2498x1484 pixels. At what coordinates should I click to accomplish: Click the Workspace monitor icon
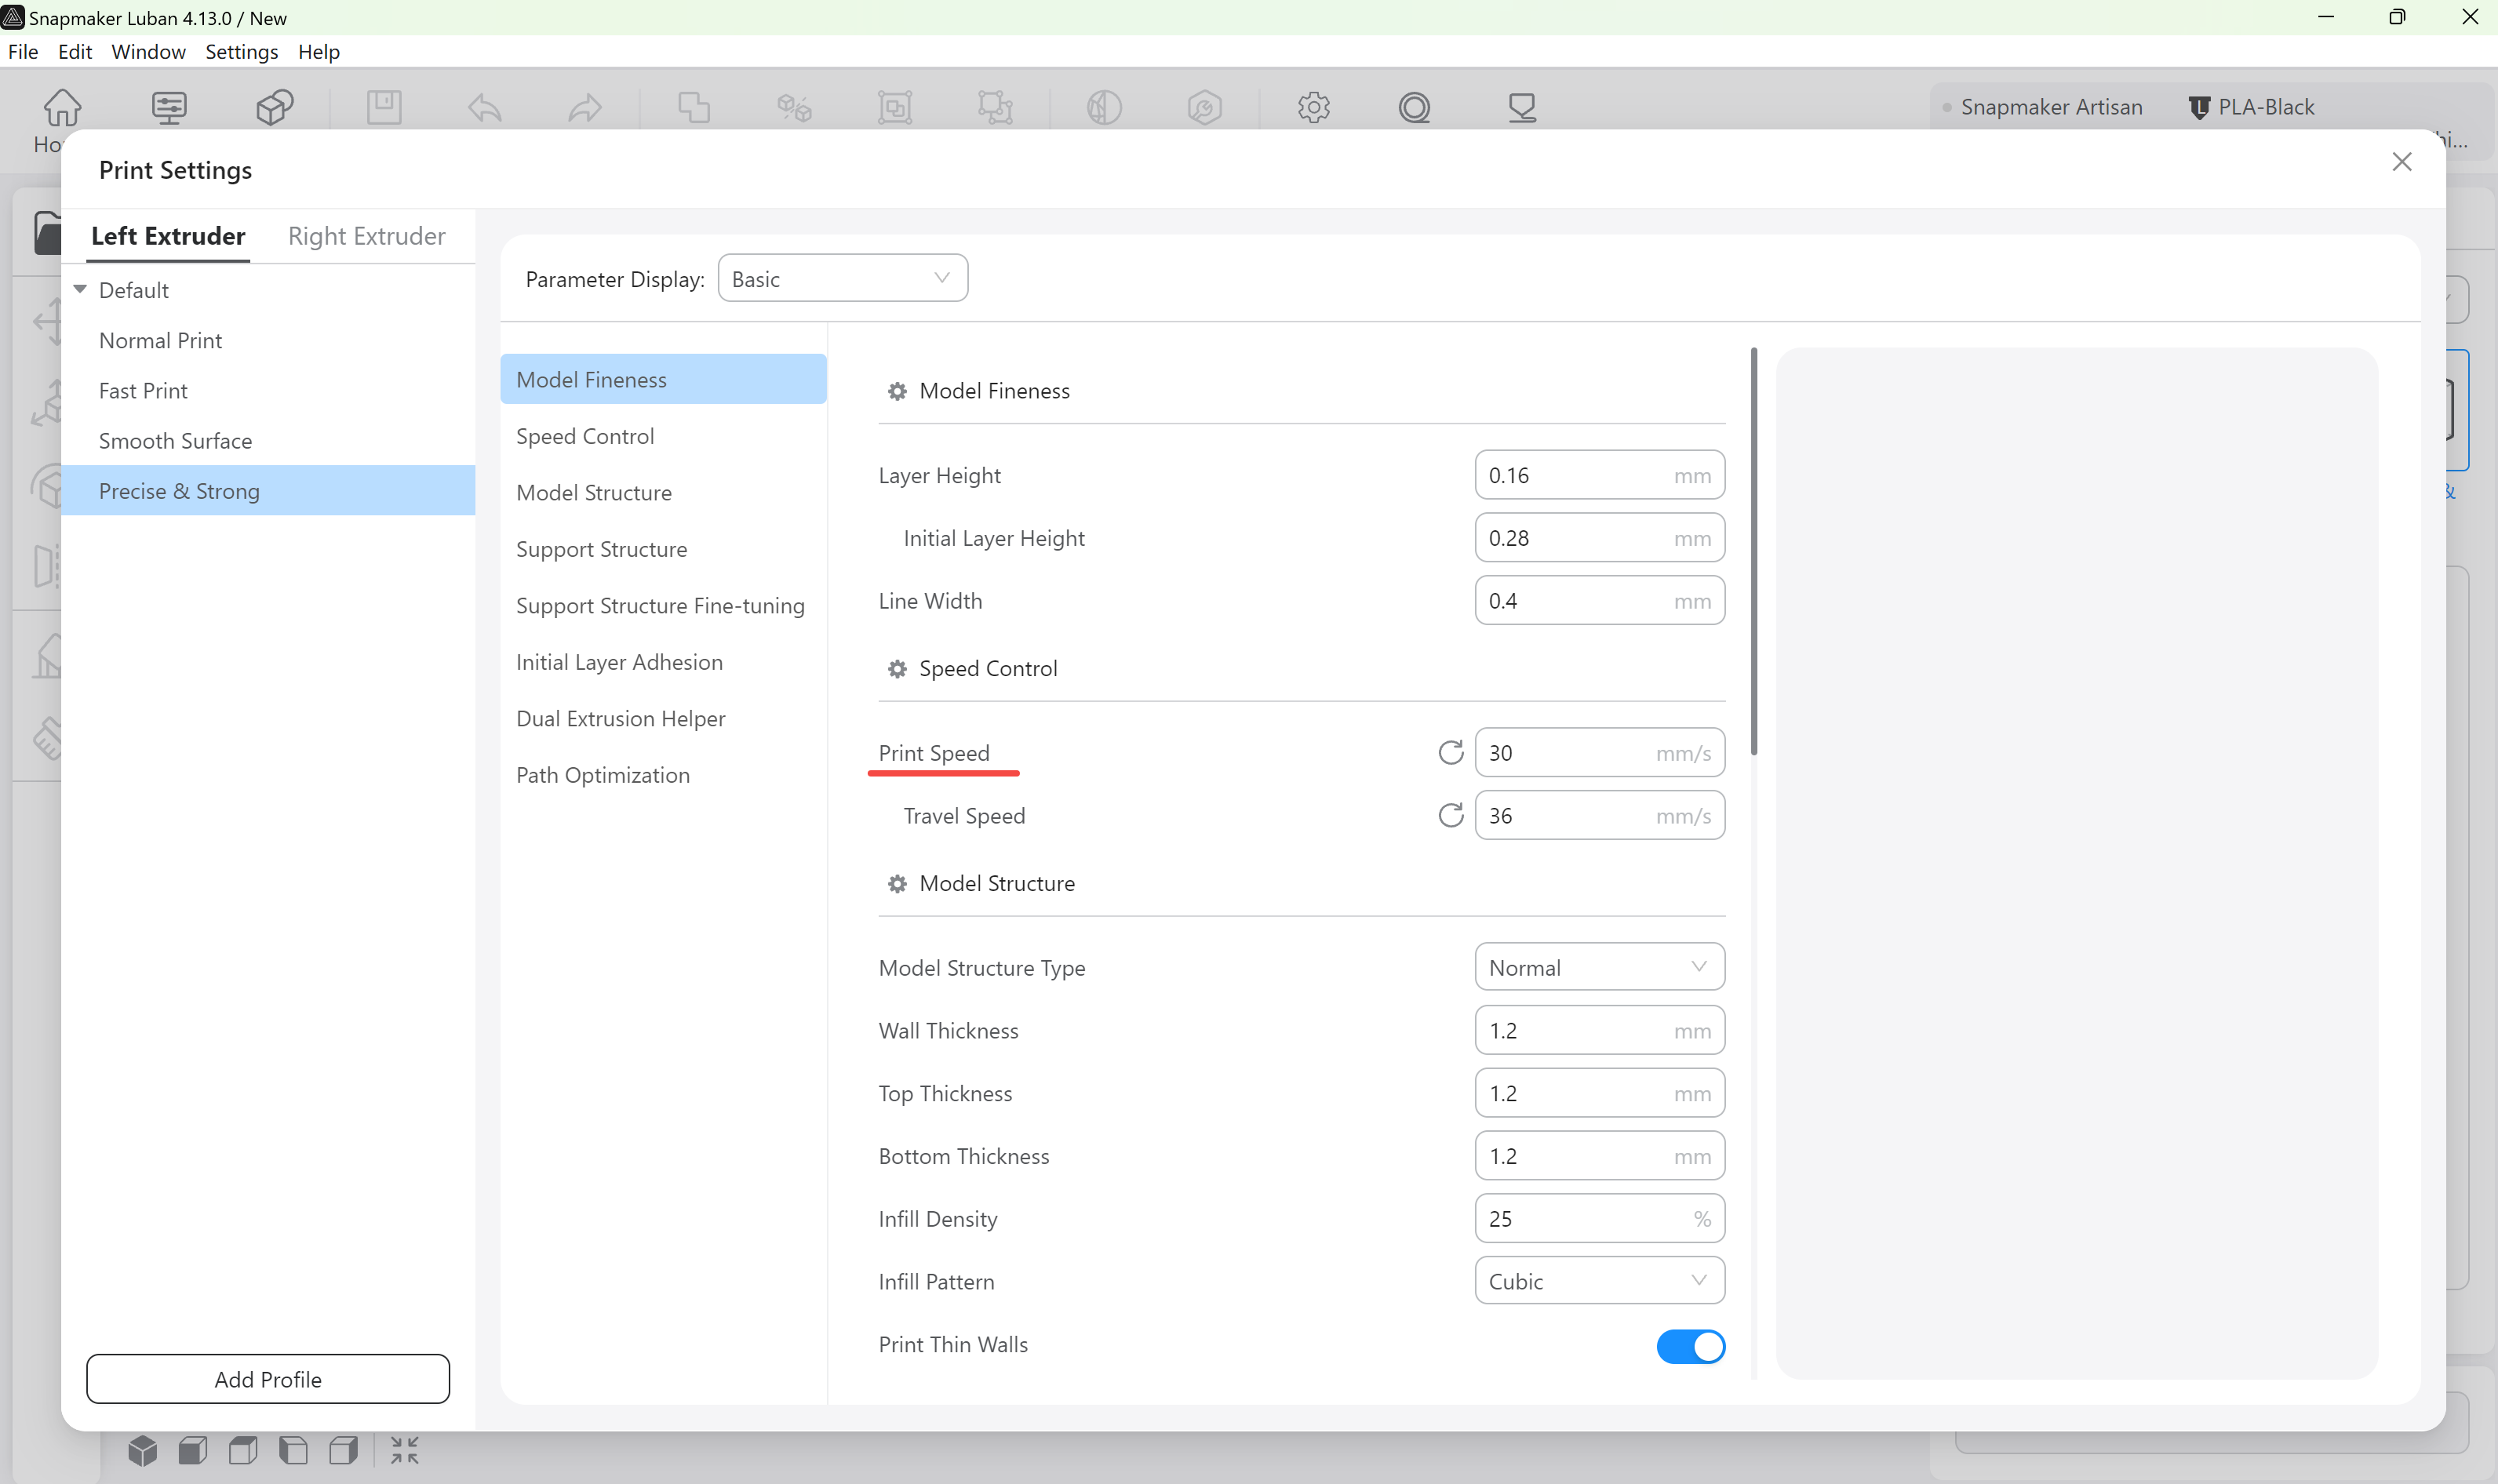pos(169,107)
